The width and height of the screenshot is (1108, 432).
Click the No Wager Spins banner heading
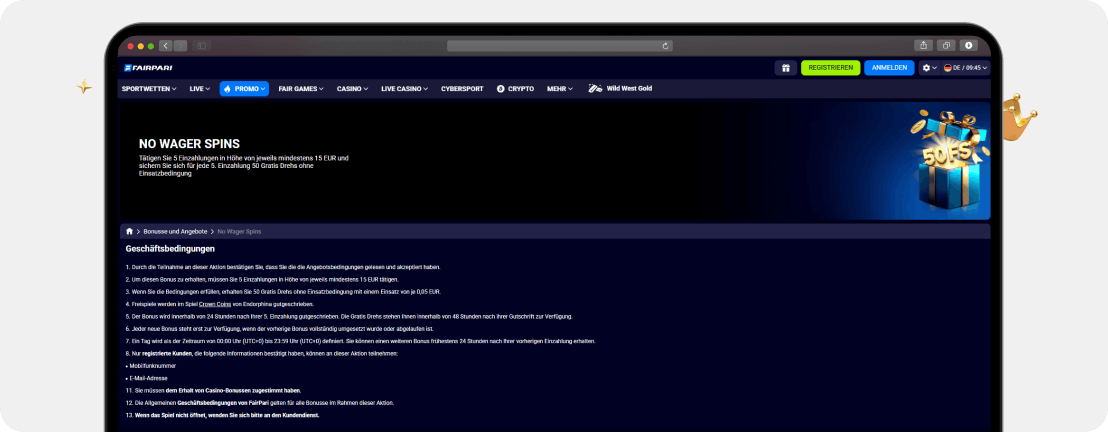[189, 144]
